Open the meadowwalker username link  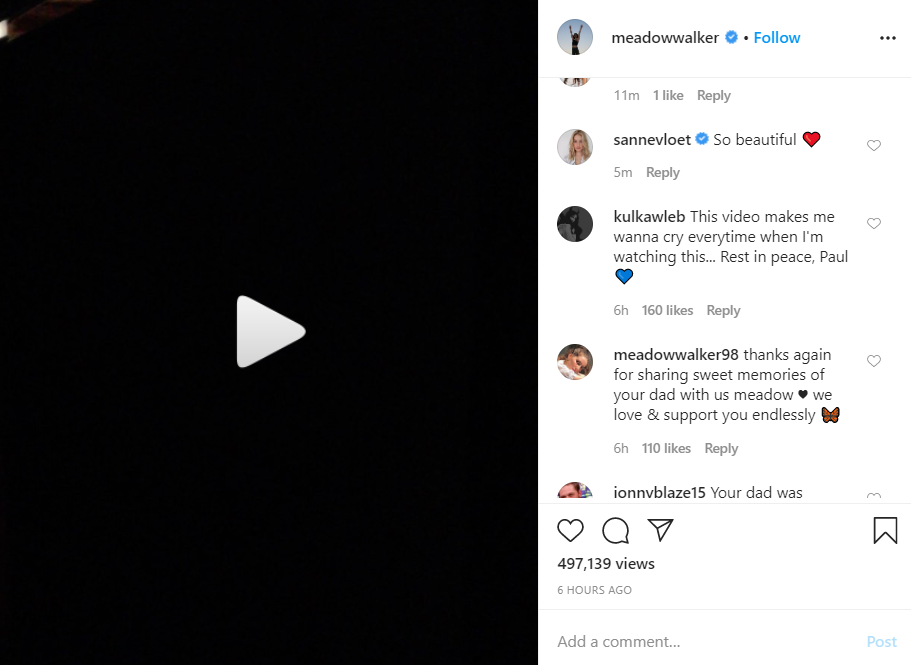tap(665, 38)
